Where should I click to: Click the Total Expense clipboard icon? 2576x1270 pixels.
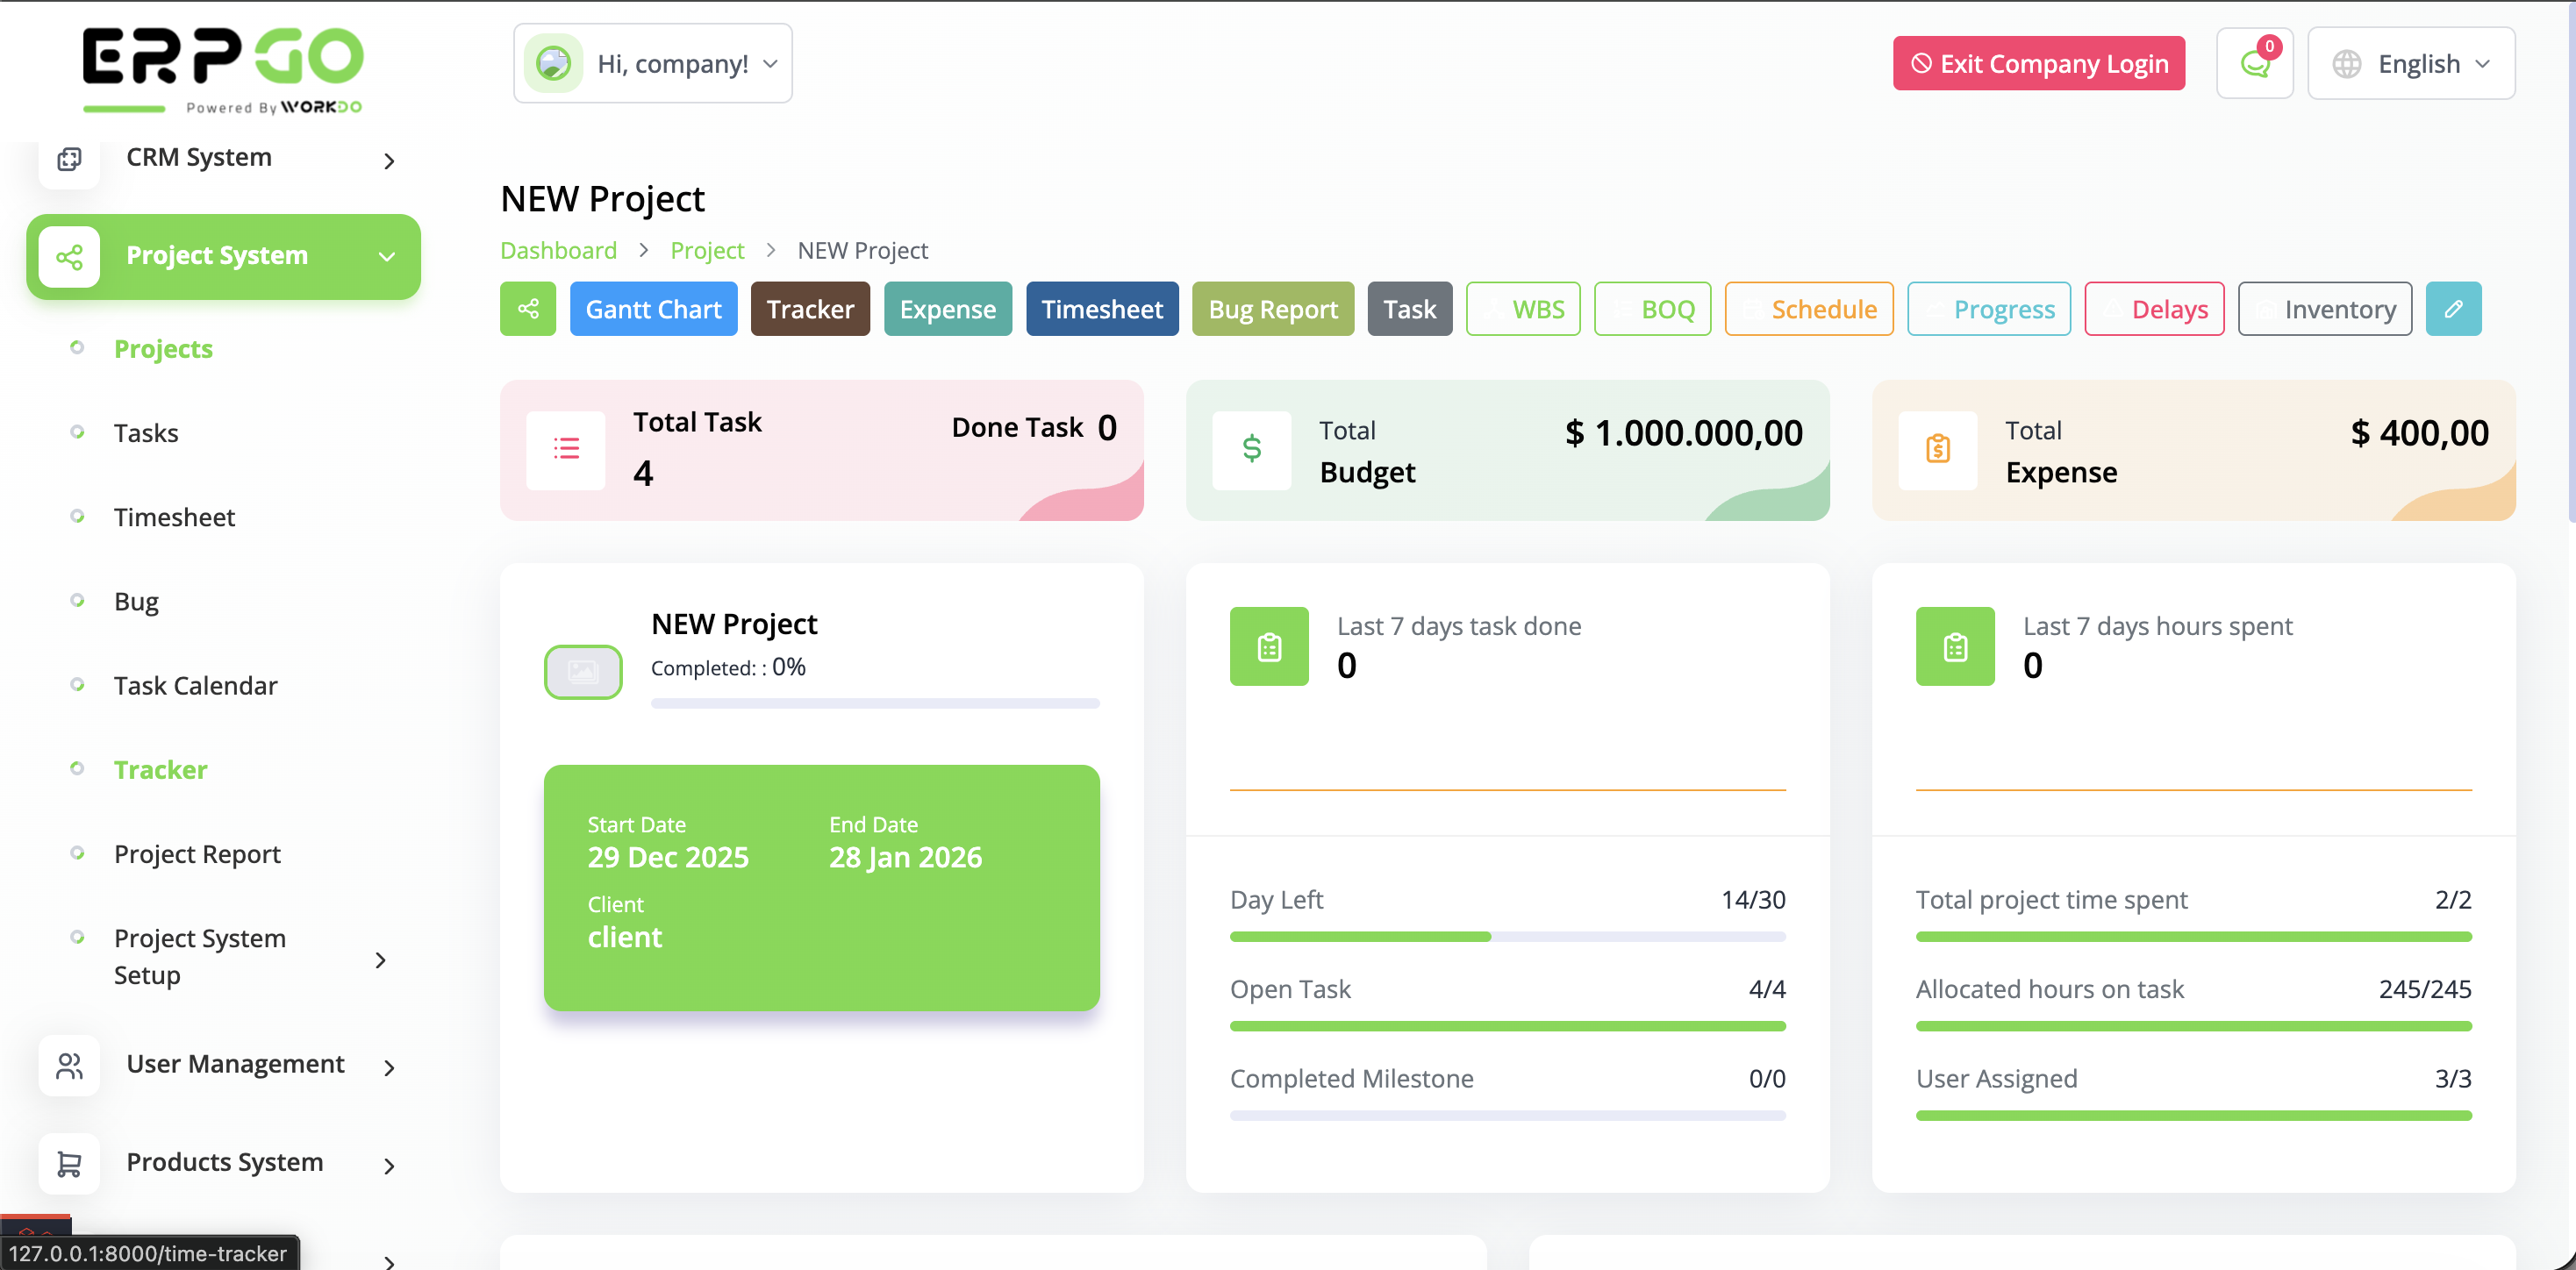click(x=1938, y=450)
